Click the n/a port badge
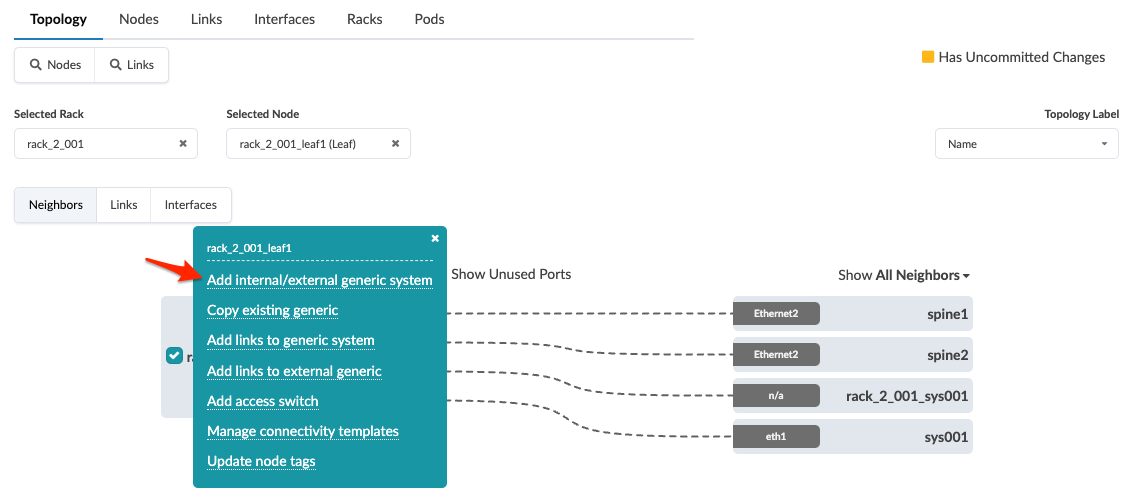 click(x=776, y=396)
